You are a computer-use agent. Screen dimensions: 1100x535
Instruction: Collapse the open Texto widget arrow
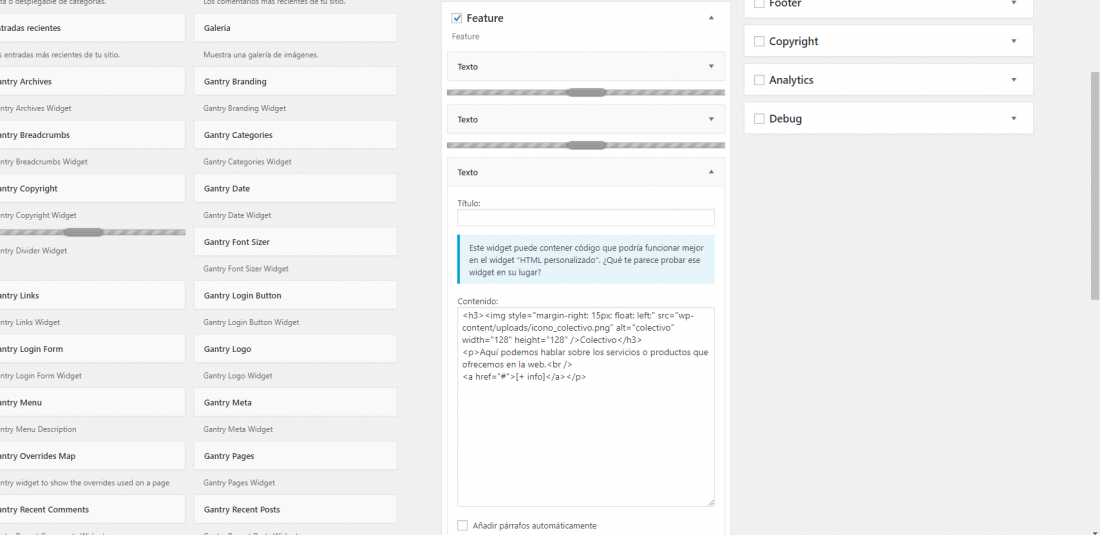pyautogui.click(x=711, y=172)
